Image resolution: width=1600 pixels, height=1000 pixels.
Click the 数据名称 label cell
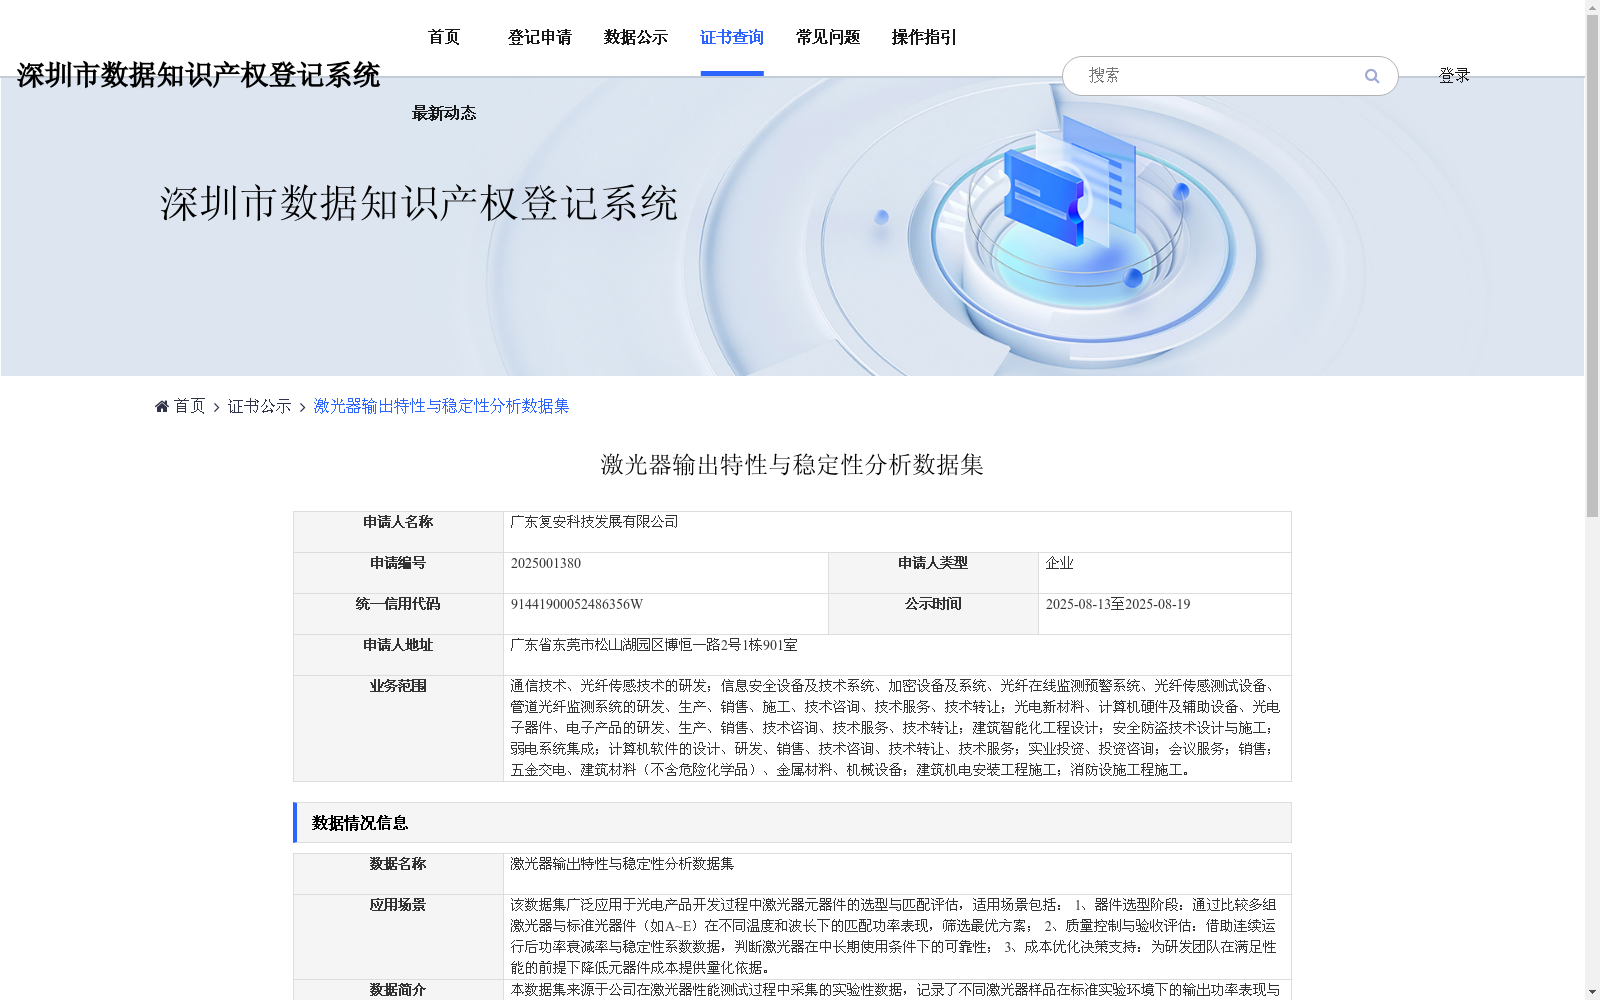click(398, 874)
